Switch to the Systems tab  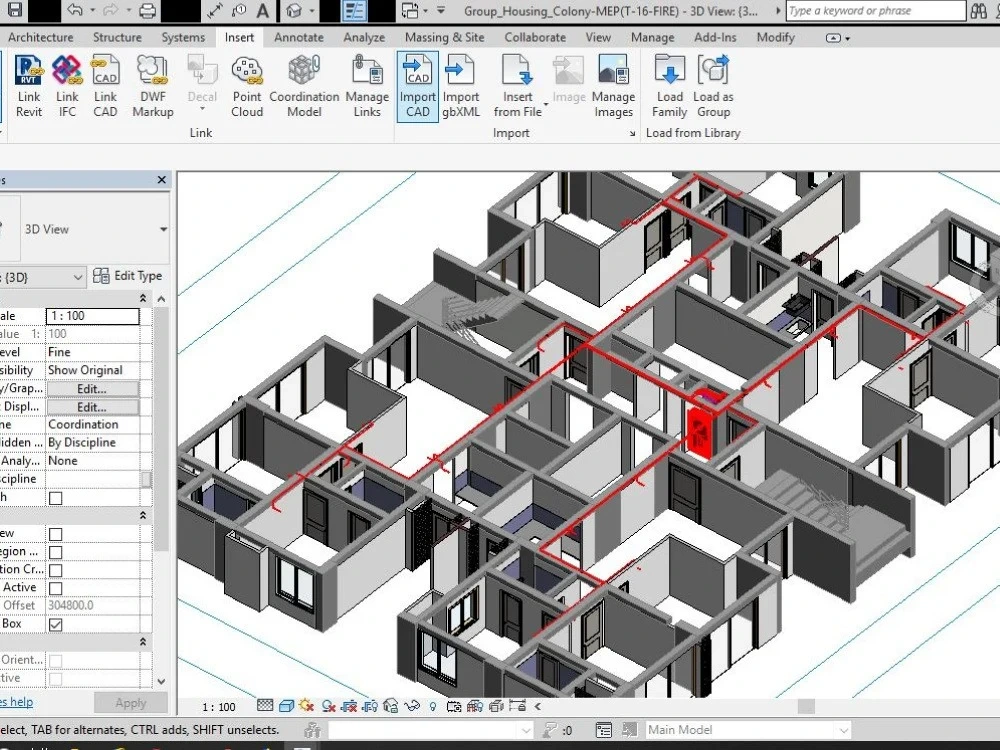point(183,38)
